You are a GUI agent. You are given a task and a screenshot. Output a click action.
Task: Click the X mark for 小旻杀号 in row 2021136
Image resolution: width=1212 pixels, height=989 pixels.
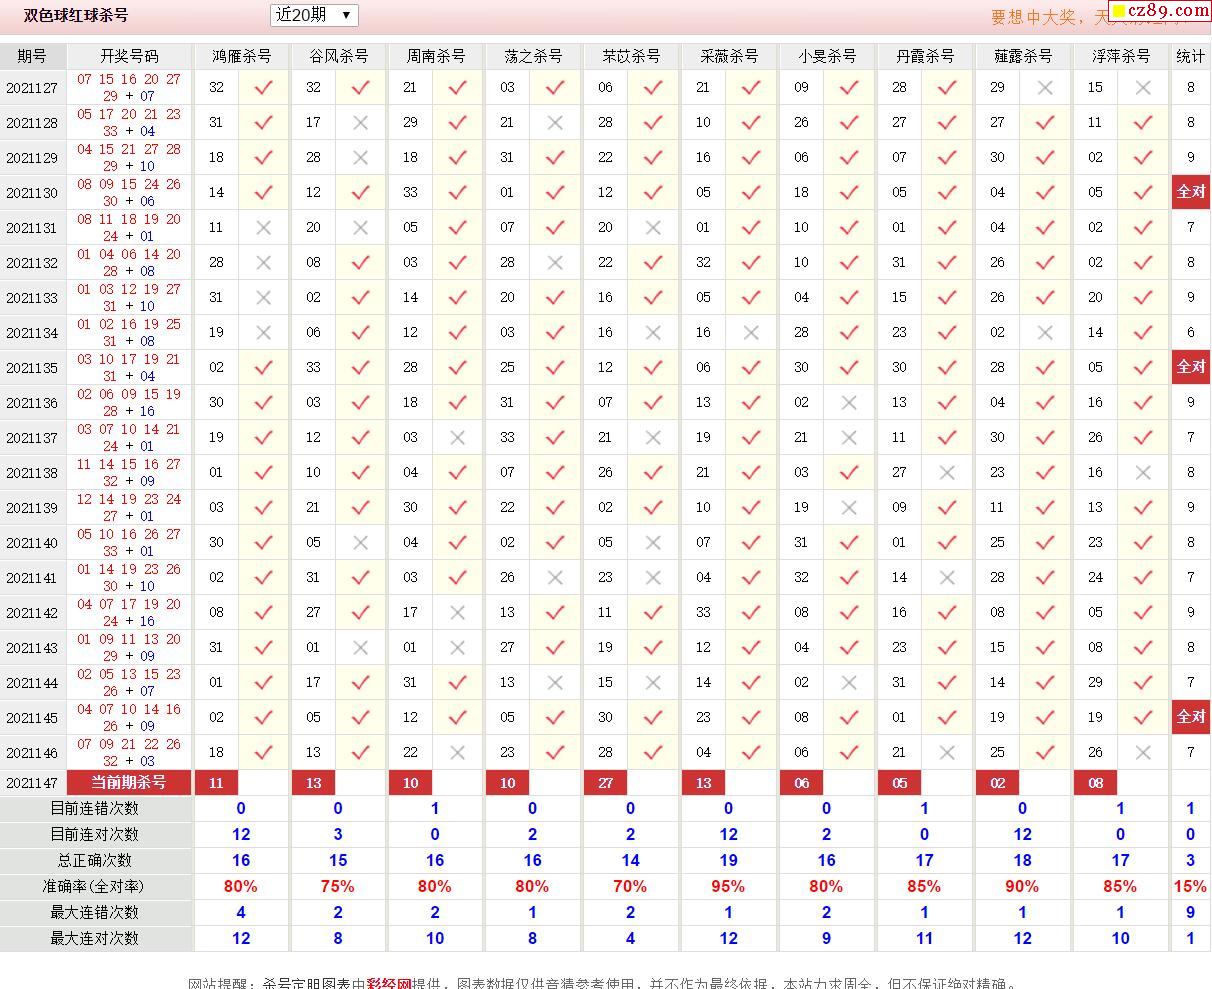(849, 403)
